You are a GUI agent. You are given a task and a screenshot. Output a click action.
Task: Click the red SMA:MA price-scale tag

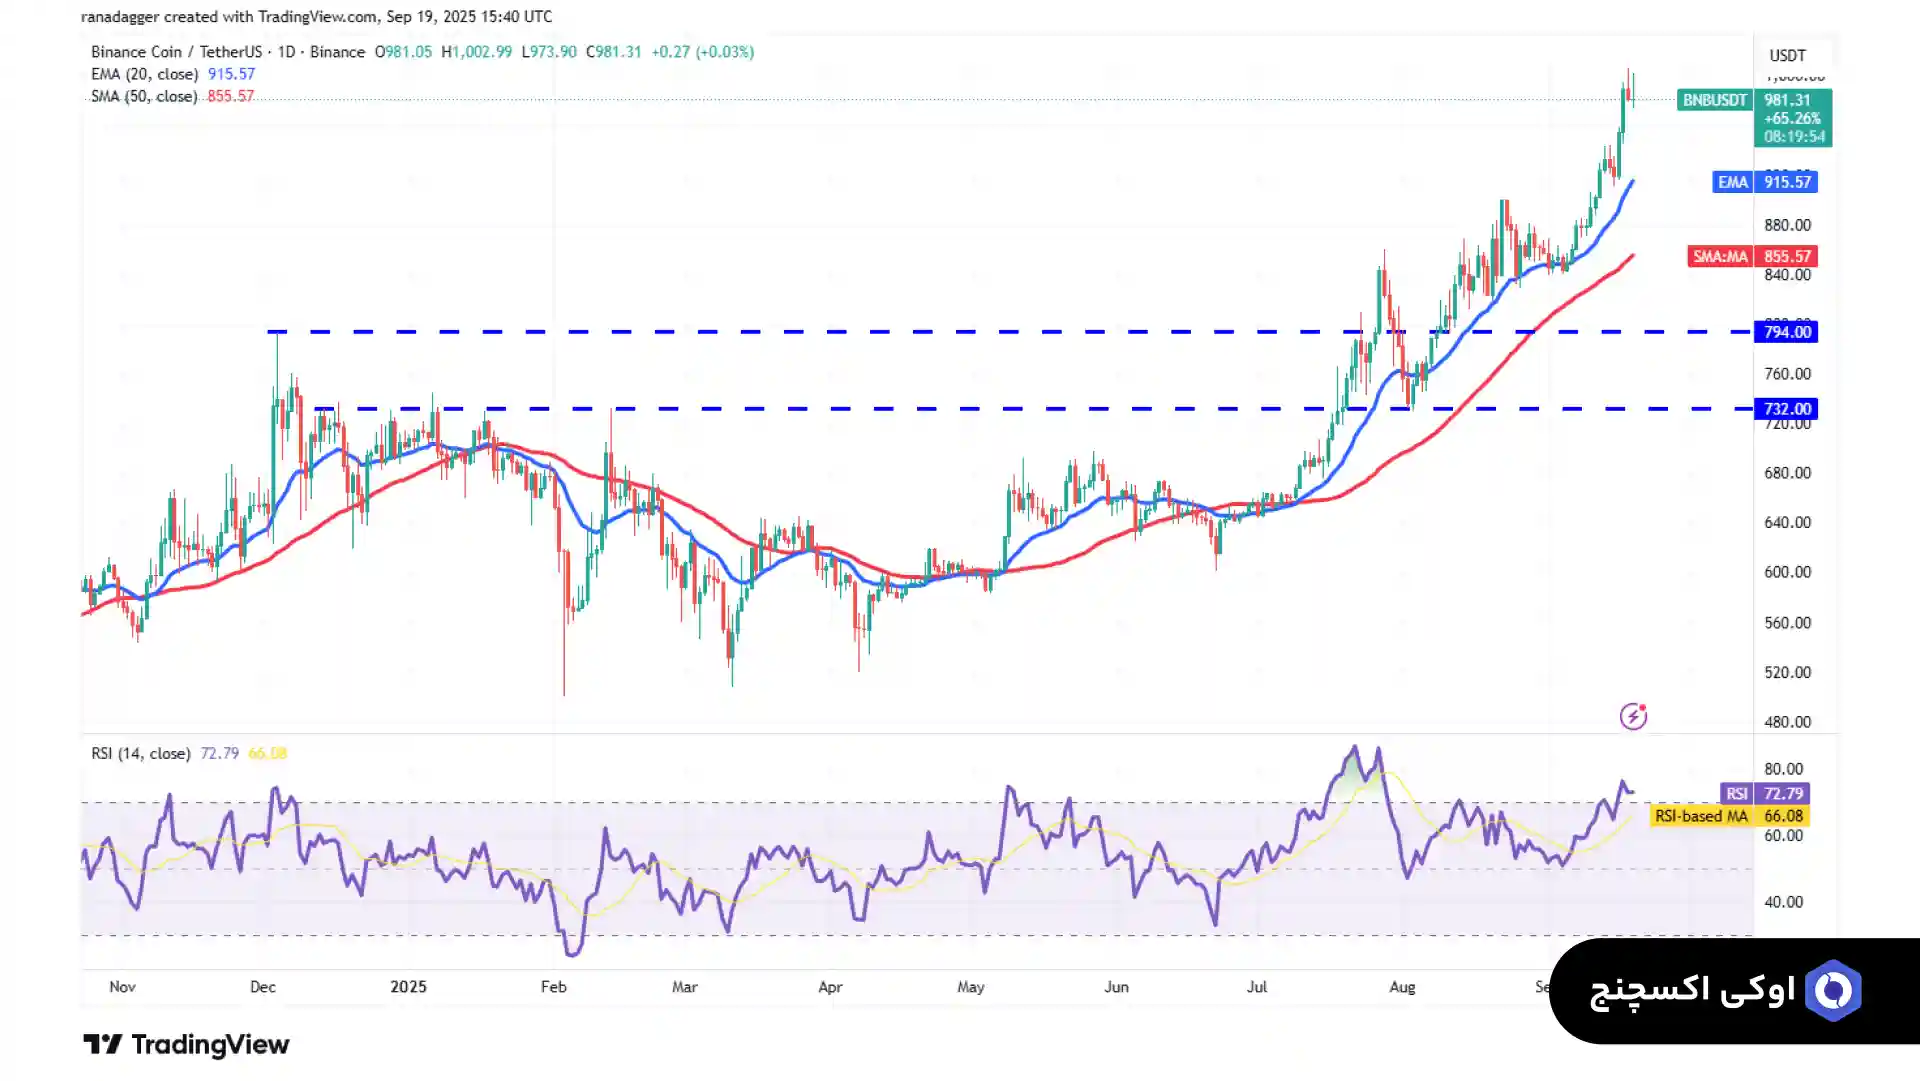tap(1719, 257)
